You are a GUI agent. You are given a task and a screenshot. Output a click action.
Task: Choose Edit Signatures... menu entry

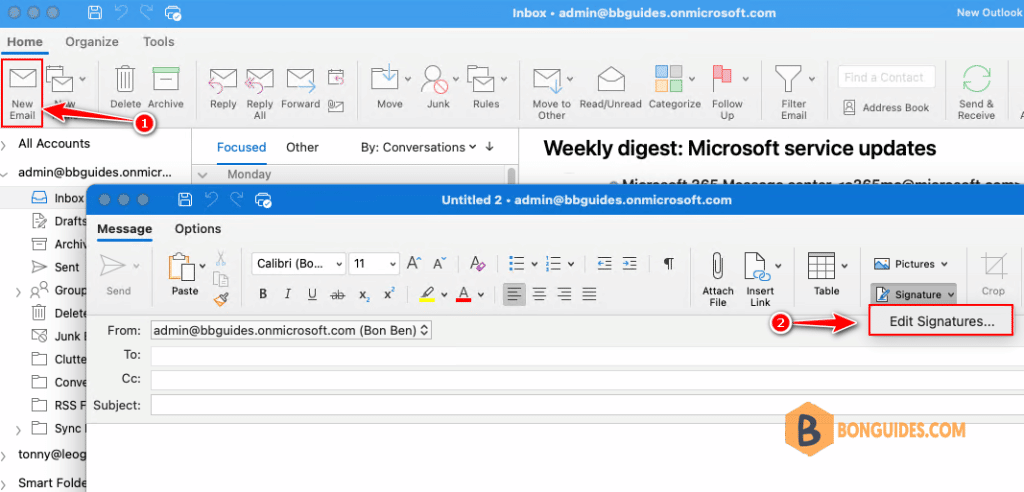point(942,321)
